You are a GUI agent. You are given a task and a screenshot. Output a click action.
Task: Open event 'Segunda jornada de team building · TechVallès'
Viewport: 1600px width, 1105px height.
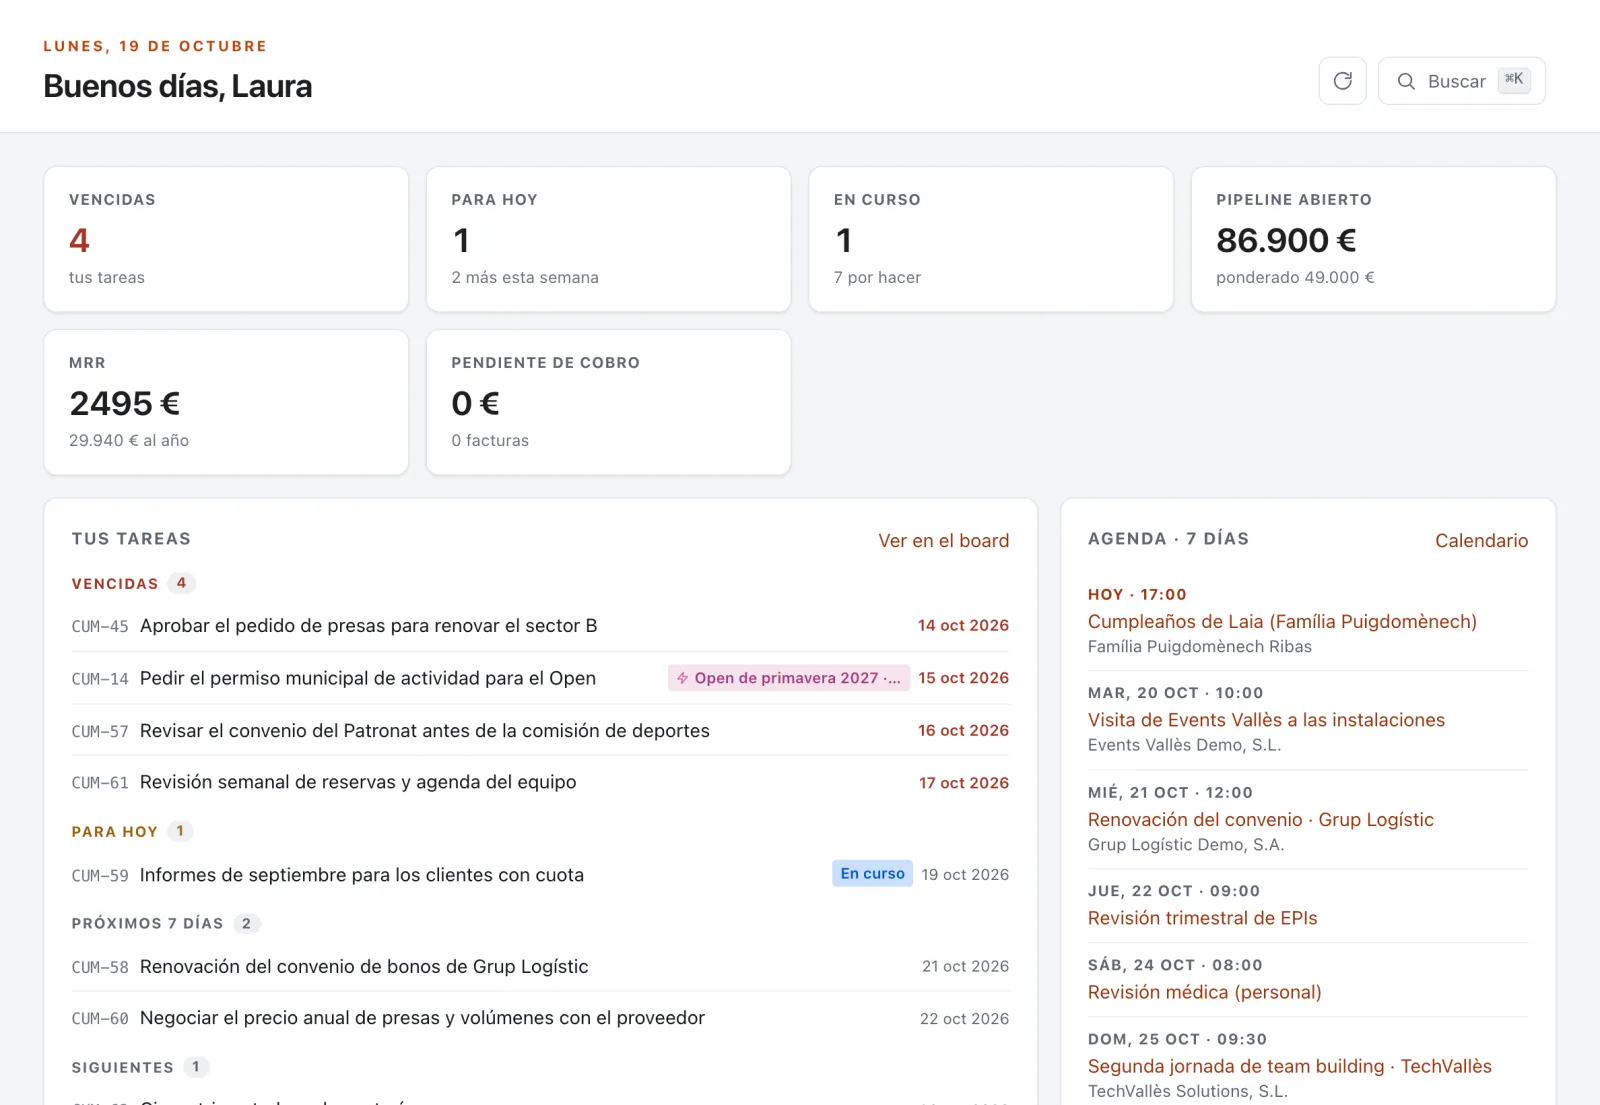(1289, 1066)
